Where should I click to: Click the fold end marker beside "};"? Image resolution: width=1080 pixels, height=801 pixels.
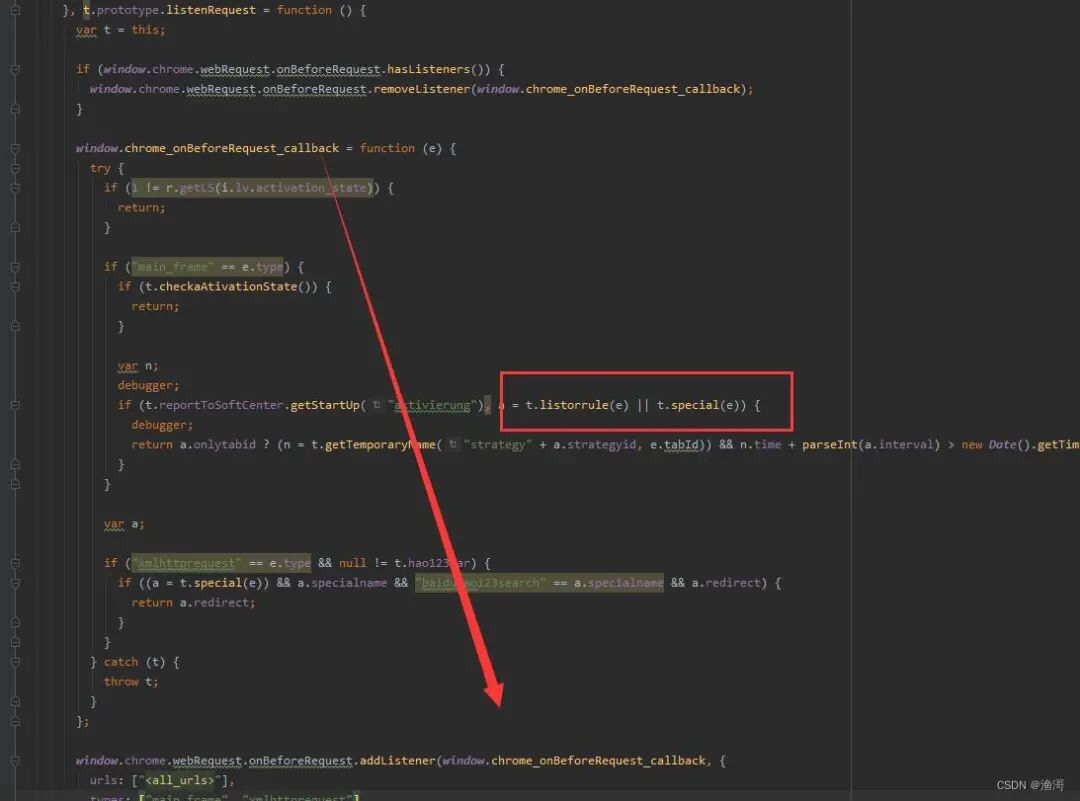(x=15, y=722)
